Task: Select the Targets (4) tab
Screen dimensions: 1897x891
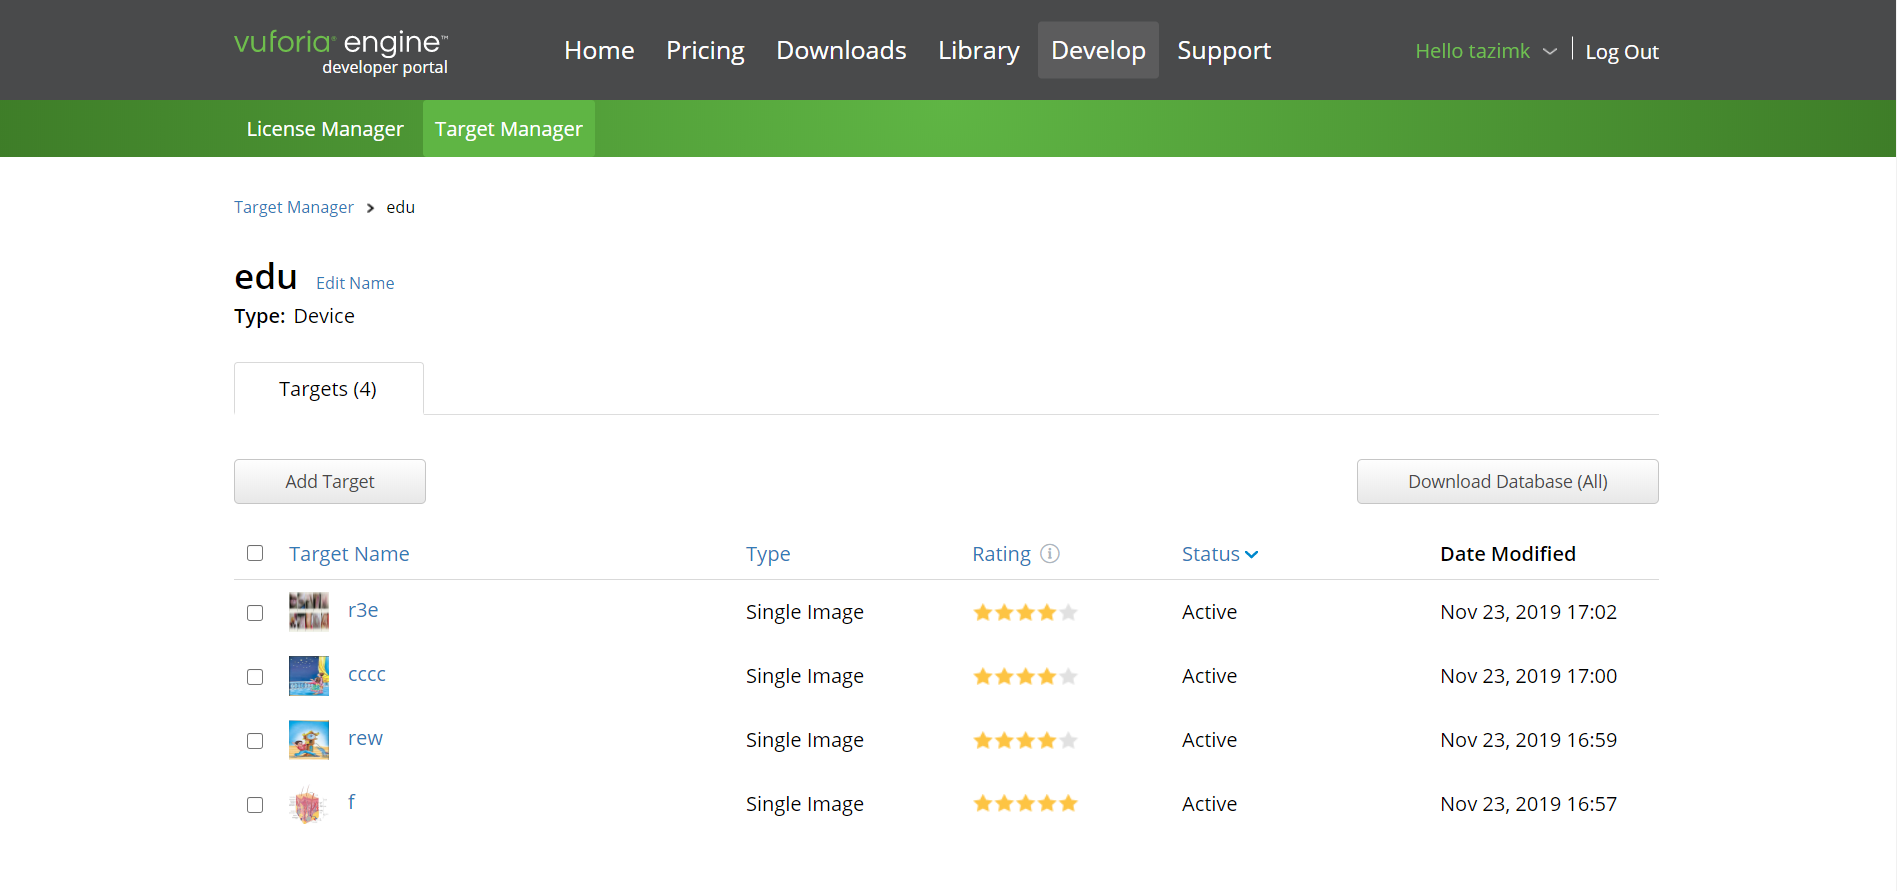Action: [x=328, y=389]
